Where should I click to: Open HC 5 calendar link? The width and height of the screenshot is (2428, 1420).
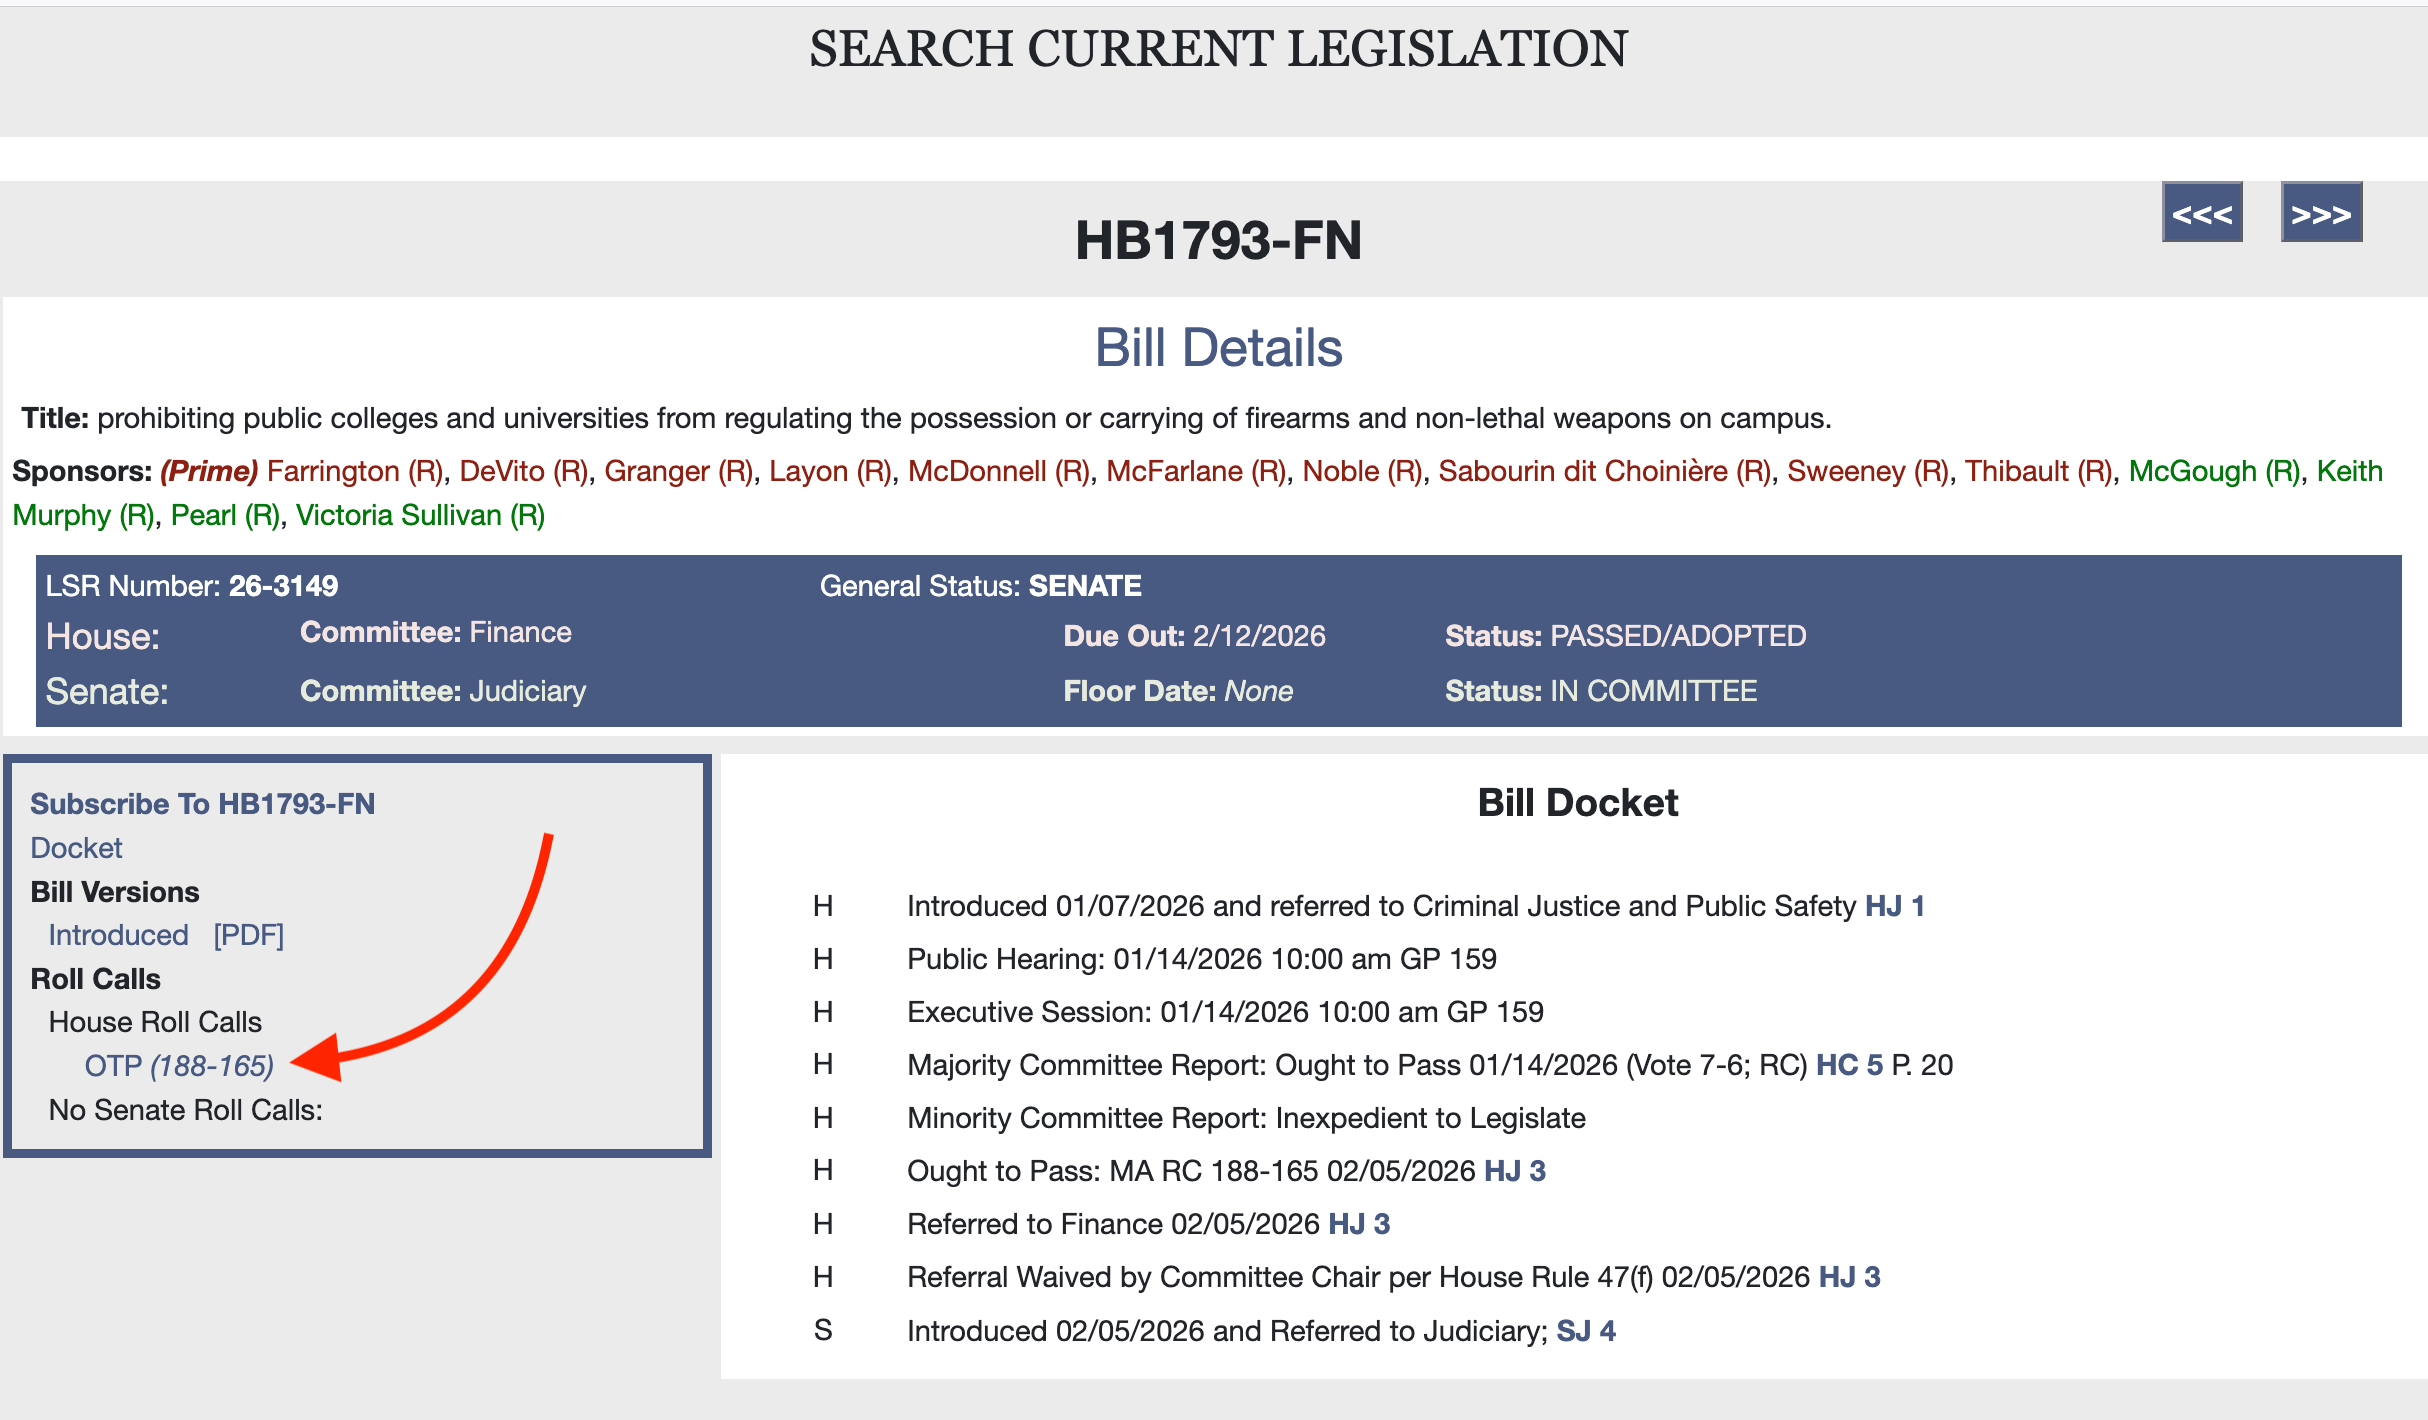click(x=1848, y=1065)
